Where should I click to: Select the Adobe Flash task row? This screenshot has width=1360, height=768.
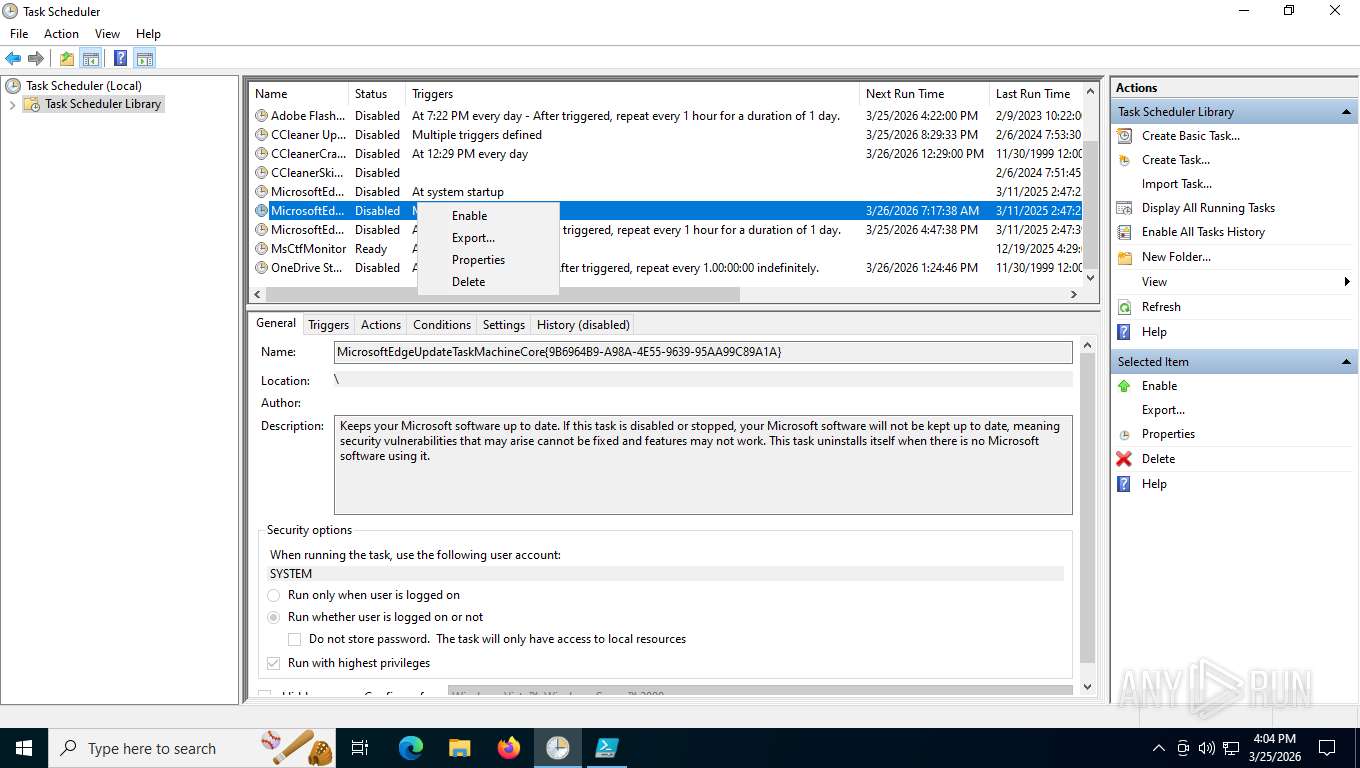[x=666, y=116]
